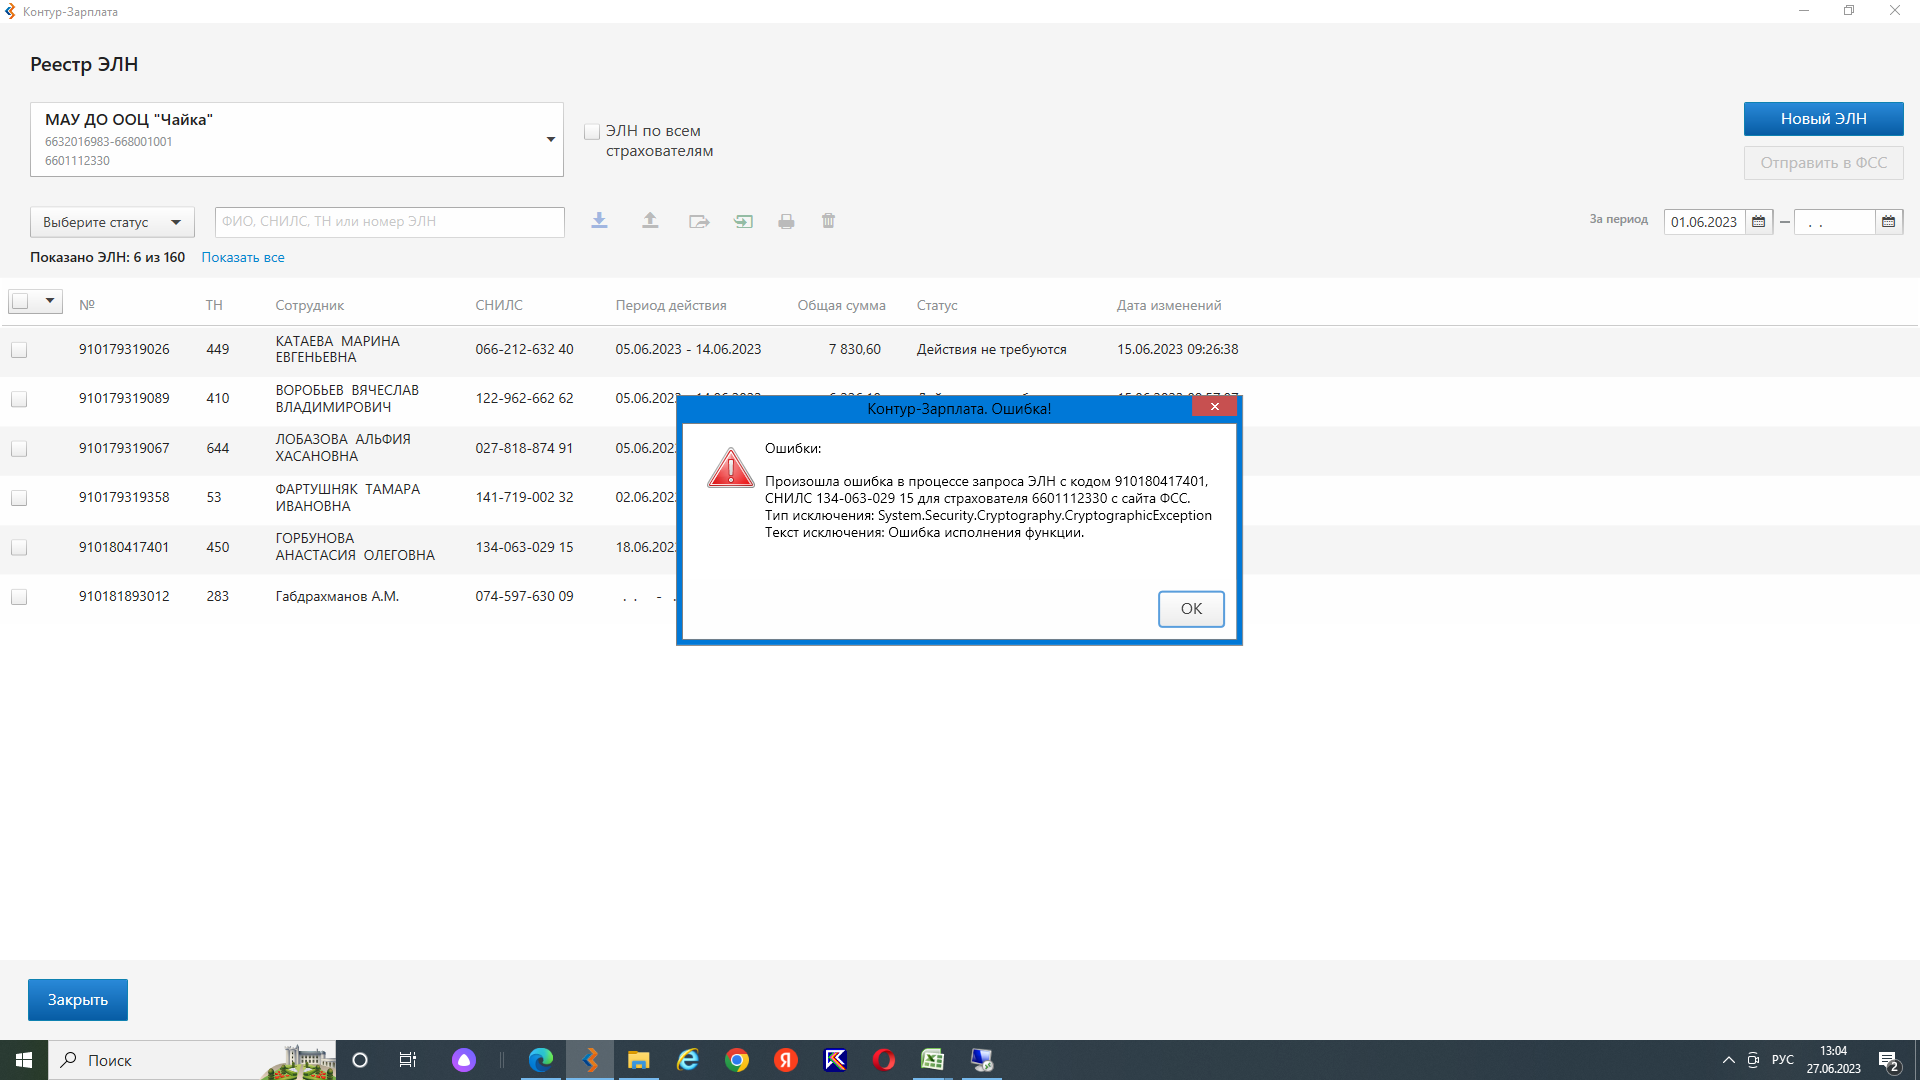Open File Explorer from taskbar
Image resolution: width=1920 pixels, height=1080 pixels.
[638, 1060]
